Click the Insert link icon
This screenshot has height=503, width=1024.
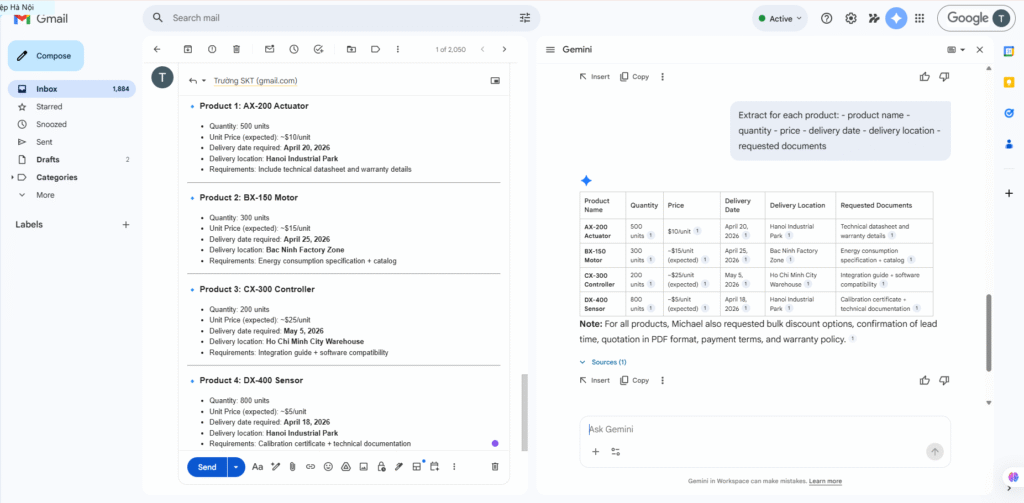(310, 467)
